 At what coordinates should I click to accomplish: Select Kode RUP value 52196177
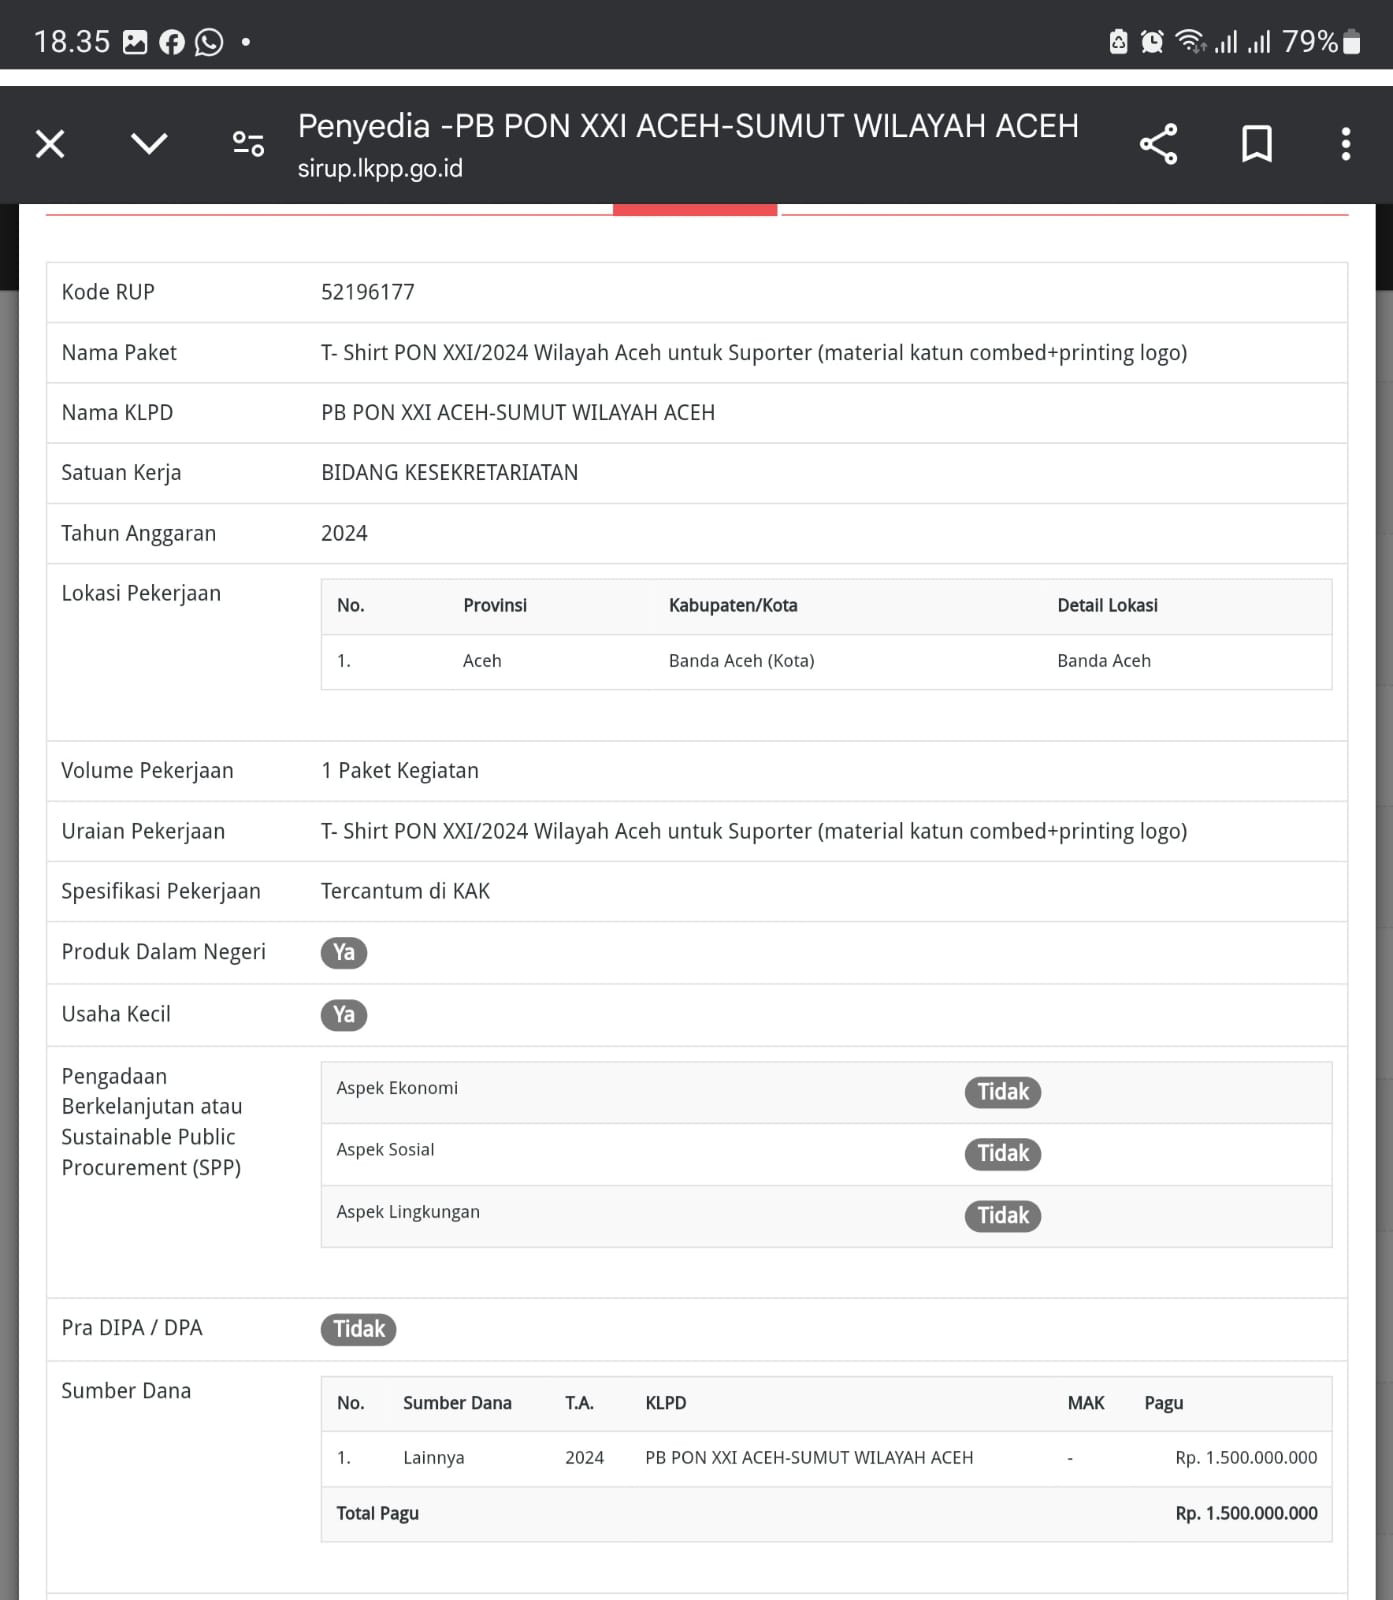pos(368,292)
